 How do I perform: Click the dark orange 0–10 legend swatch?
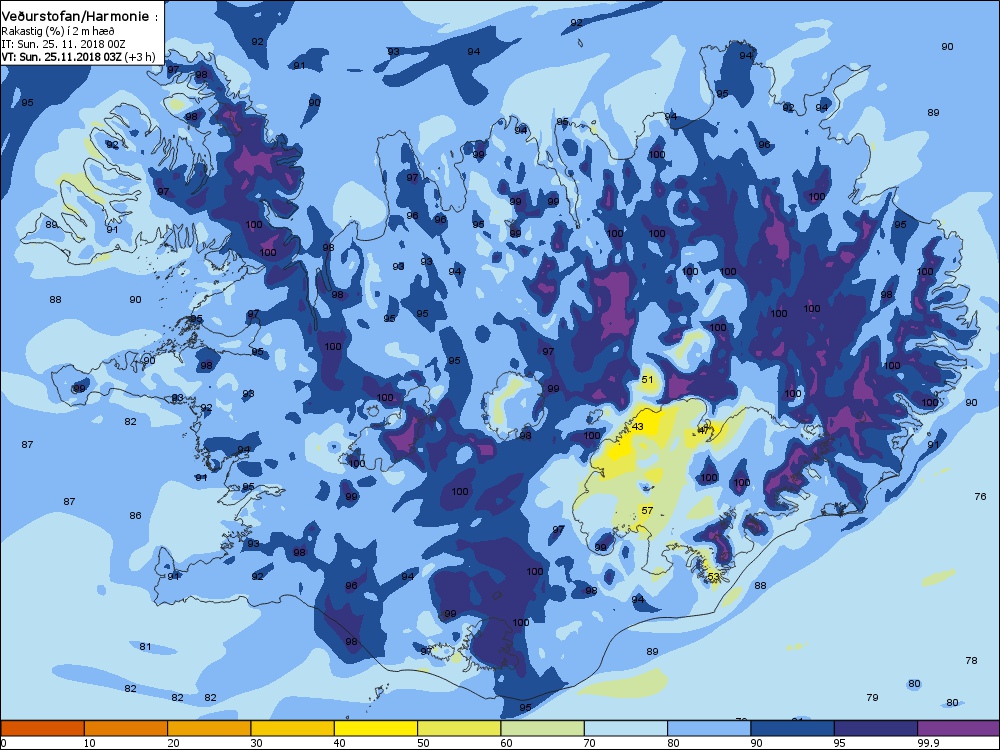pyautogui.click(x=42, y=728)
